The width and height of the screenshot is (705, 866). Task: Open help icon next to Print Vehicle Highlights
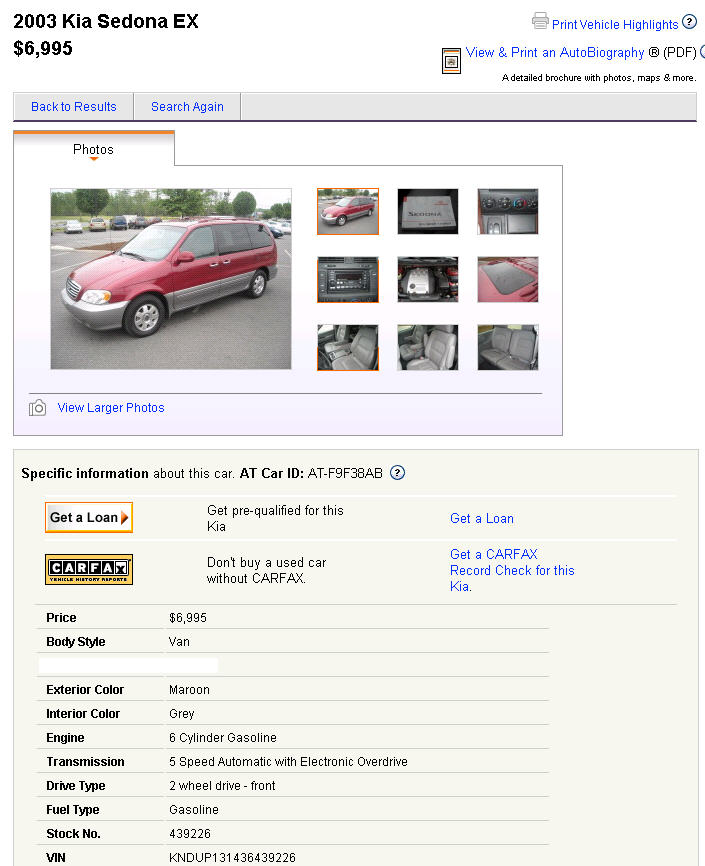pos(689,22)
